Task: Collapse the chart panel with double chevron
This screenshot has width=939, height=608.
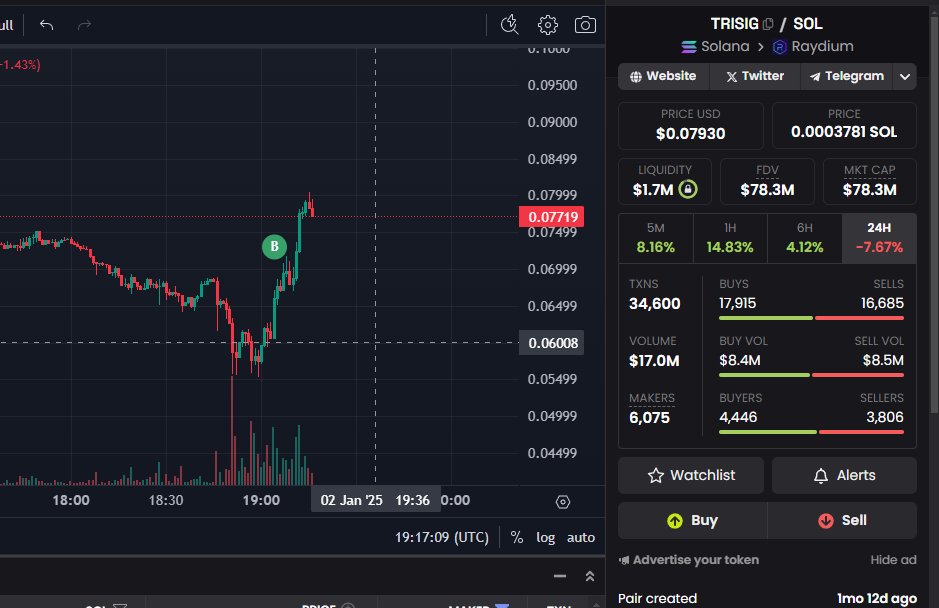Action: point(590,576)
